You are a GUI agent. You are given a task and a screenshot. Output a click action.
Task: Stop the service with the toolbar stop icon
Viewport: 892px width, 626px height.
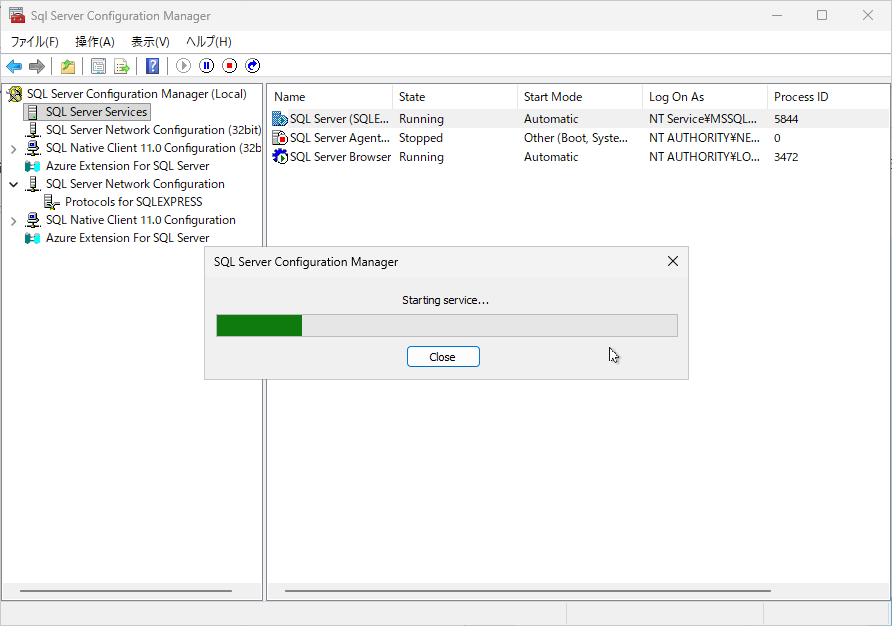point(230,66)
